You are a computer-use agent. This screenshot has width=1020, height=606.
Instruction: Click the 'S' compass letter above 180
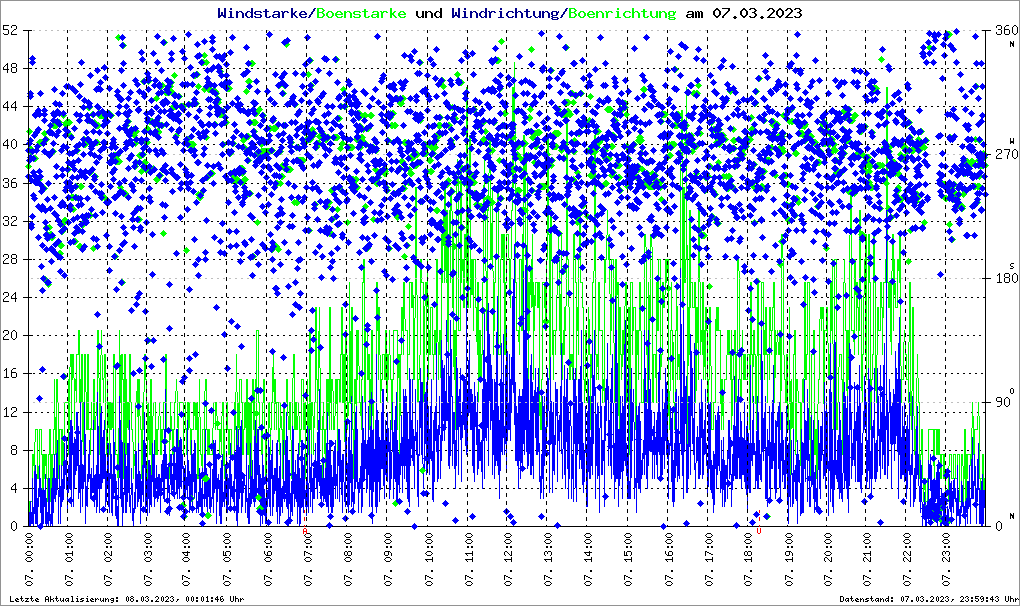[1012, 266]
